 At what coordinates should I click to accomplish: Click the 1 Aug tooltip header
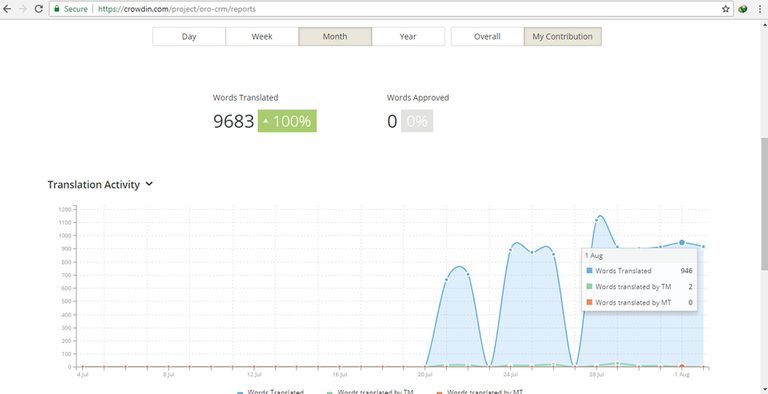(594, 256)
